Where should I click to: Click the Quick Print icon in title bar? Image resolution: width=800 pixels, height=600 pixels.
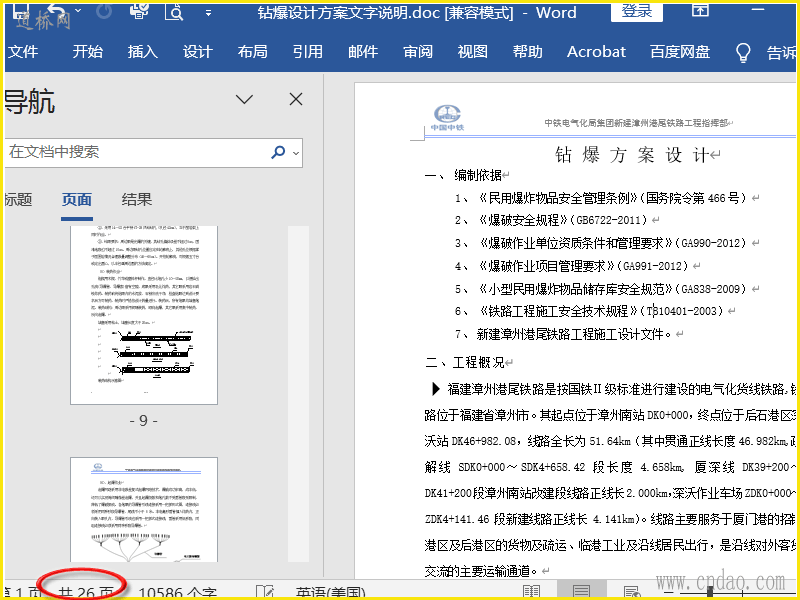[139, 10]
